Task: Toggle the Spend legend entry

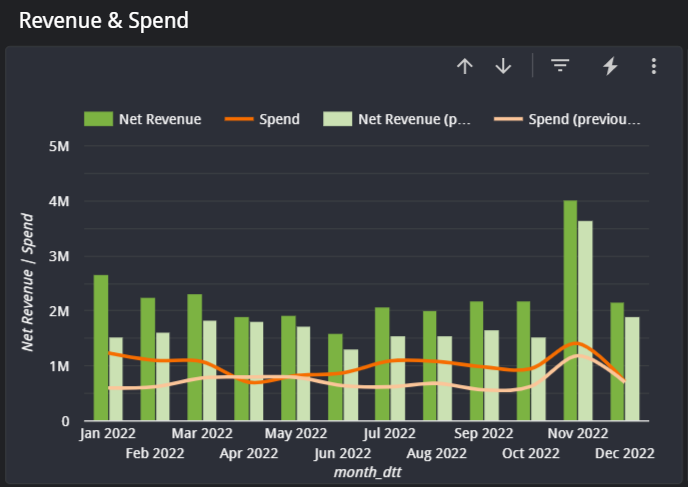Action: [262, 119]
